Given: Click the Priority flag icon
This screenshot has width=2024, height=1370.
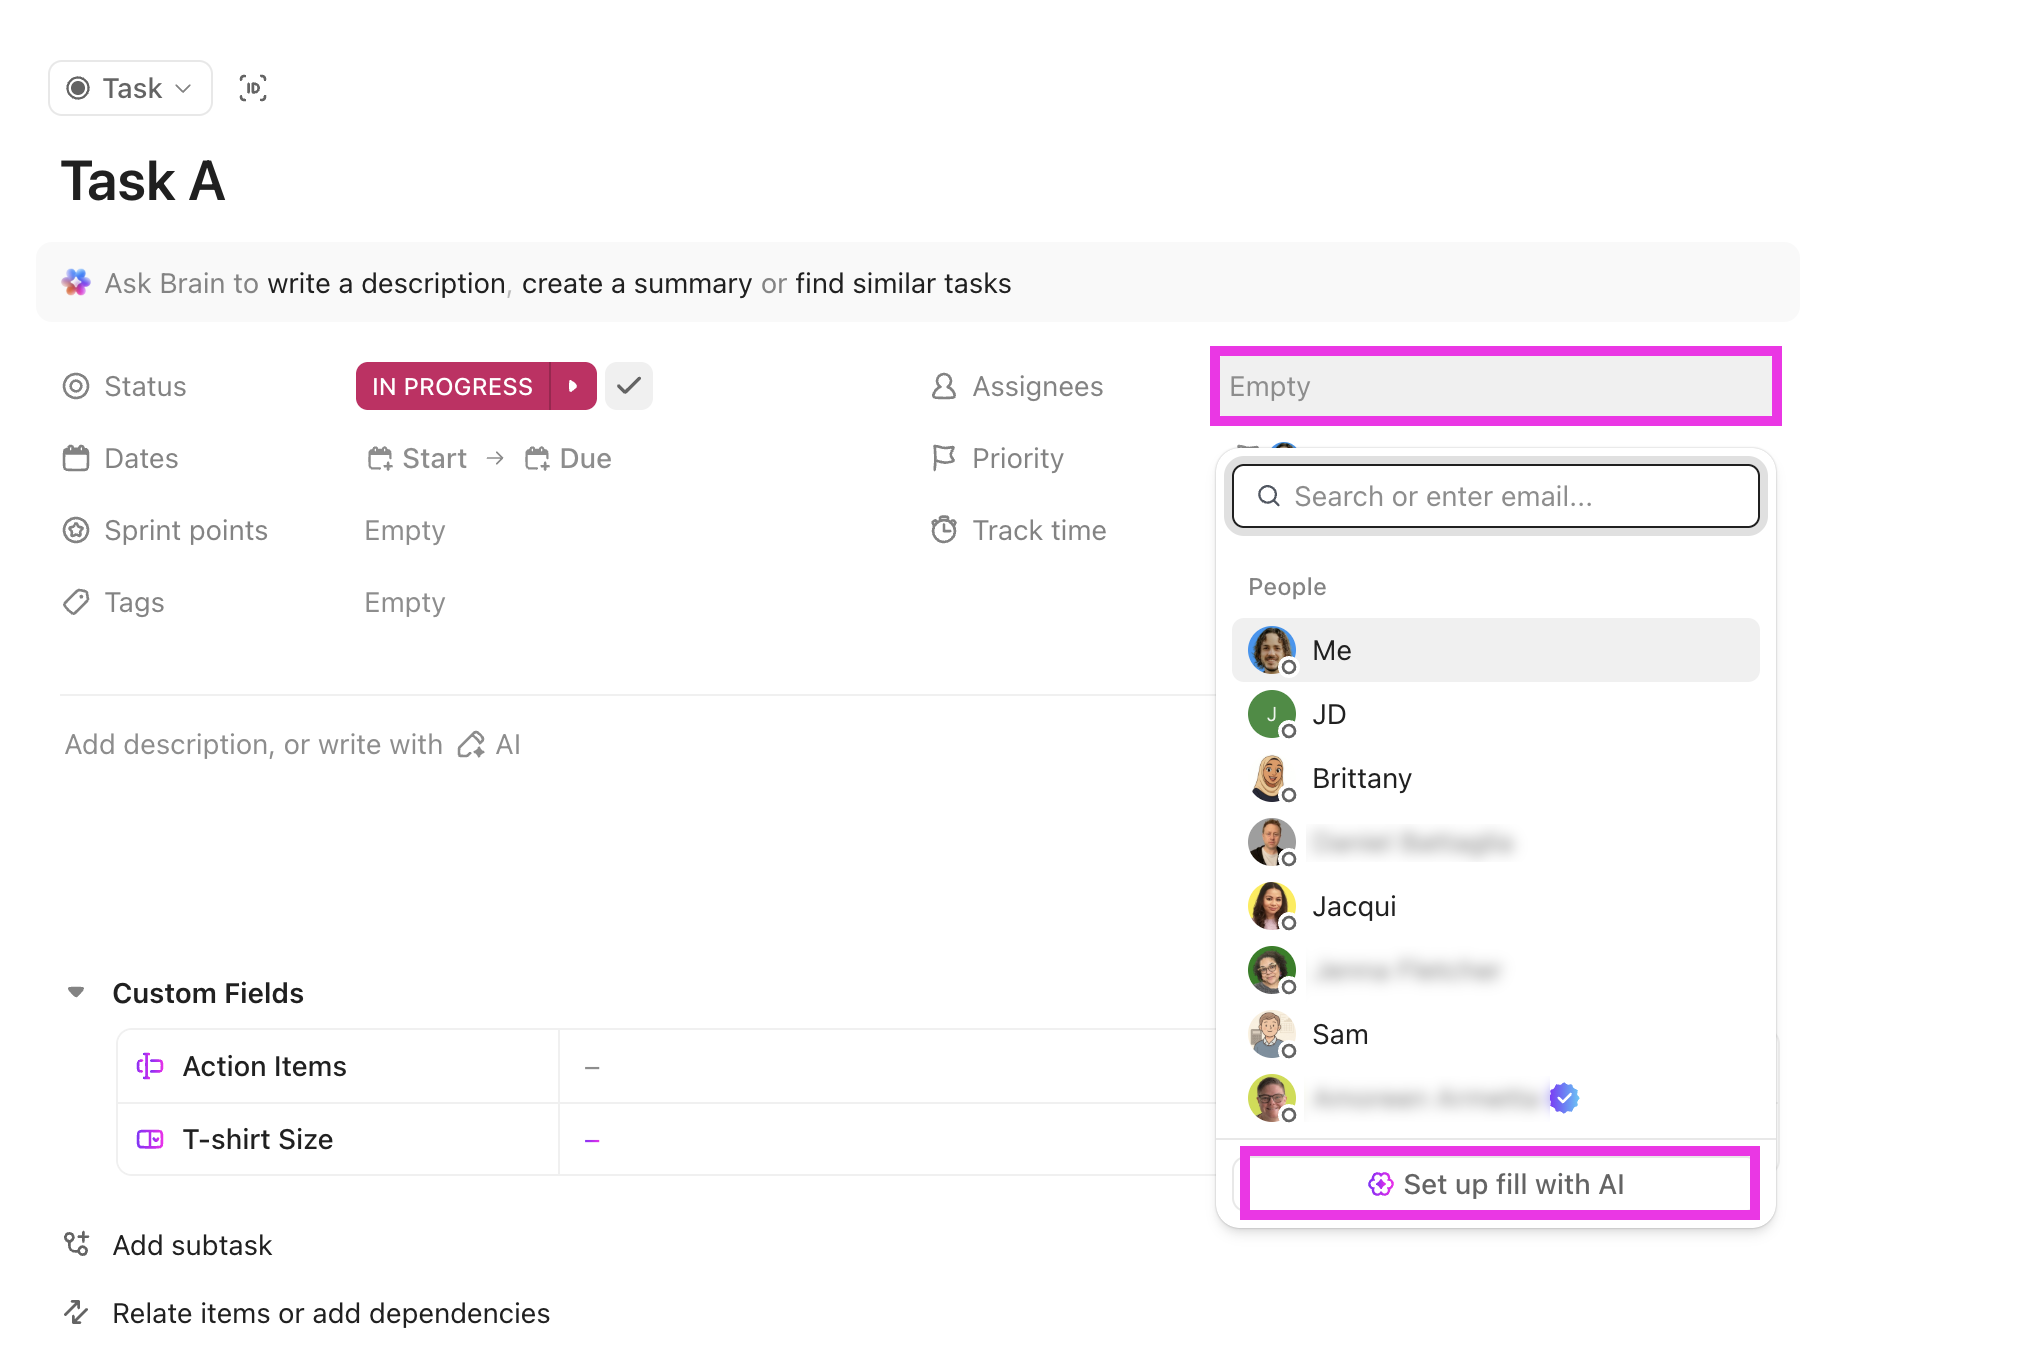Looking at the screenshot, I should (x=943, y=458).
